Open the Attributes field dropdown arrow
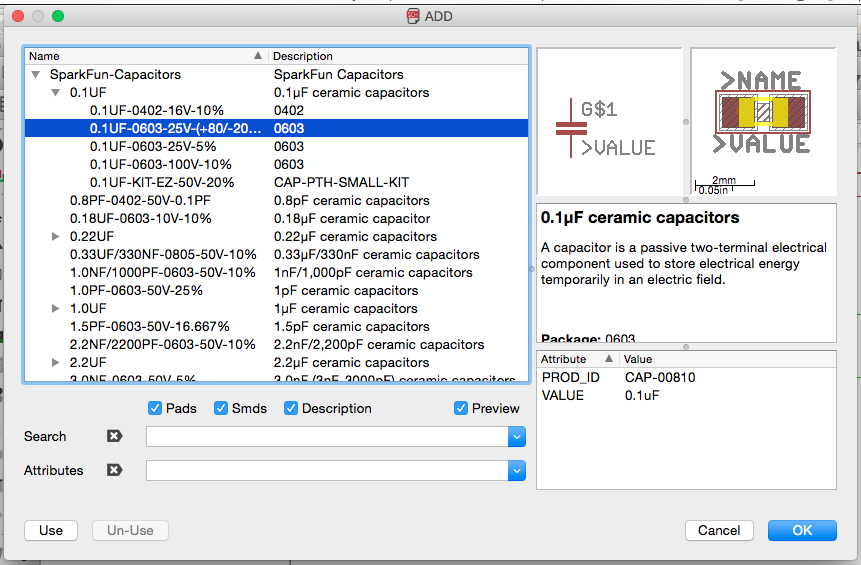This screenshot has height=565, width=861. tap(517, 471)
